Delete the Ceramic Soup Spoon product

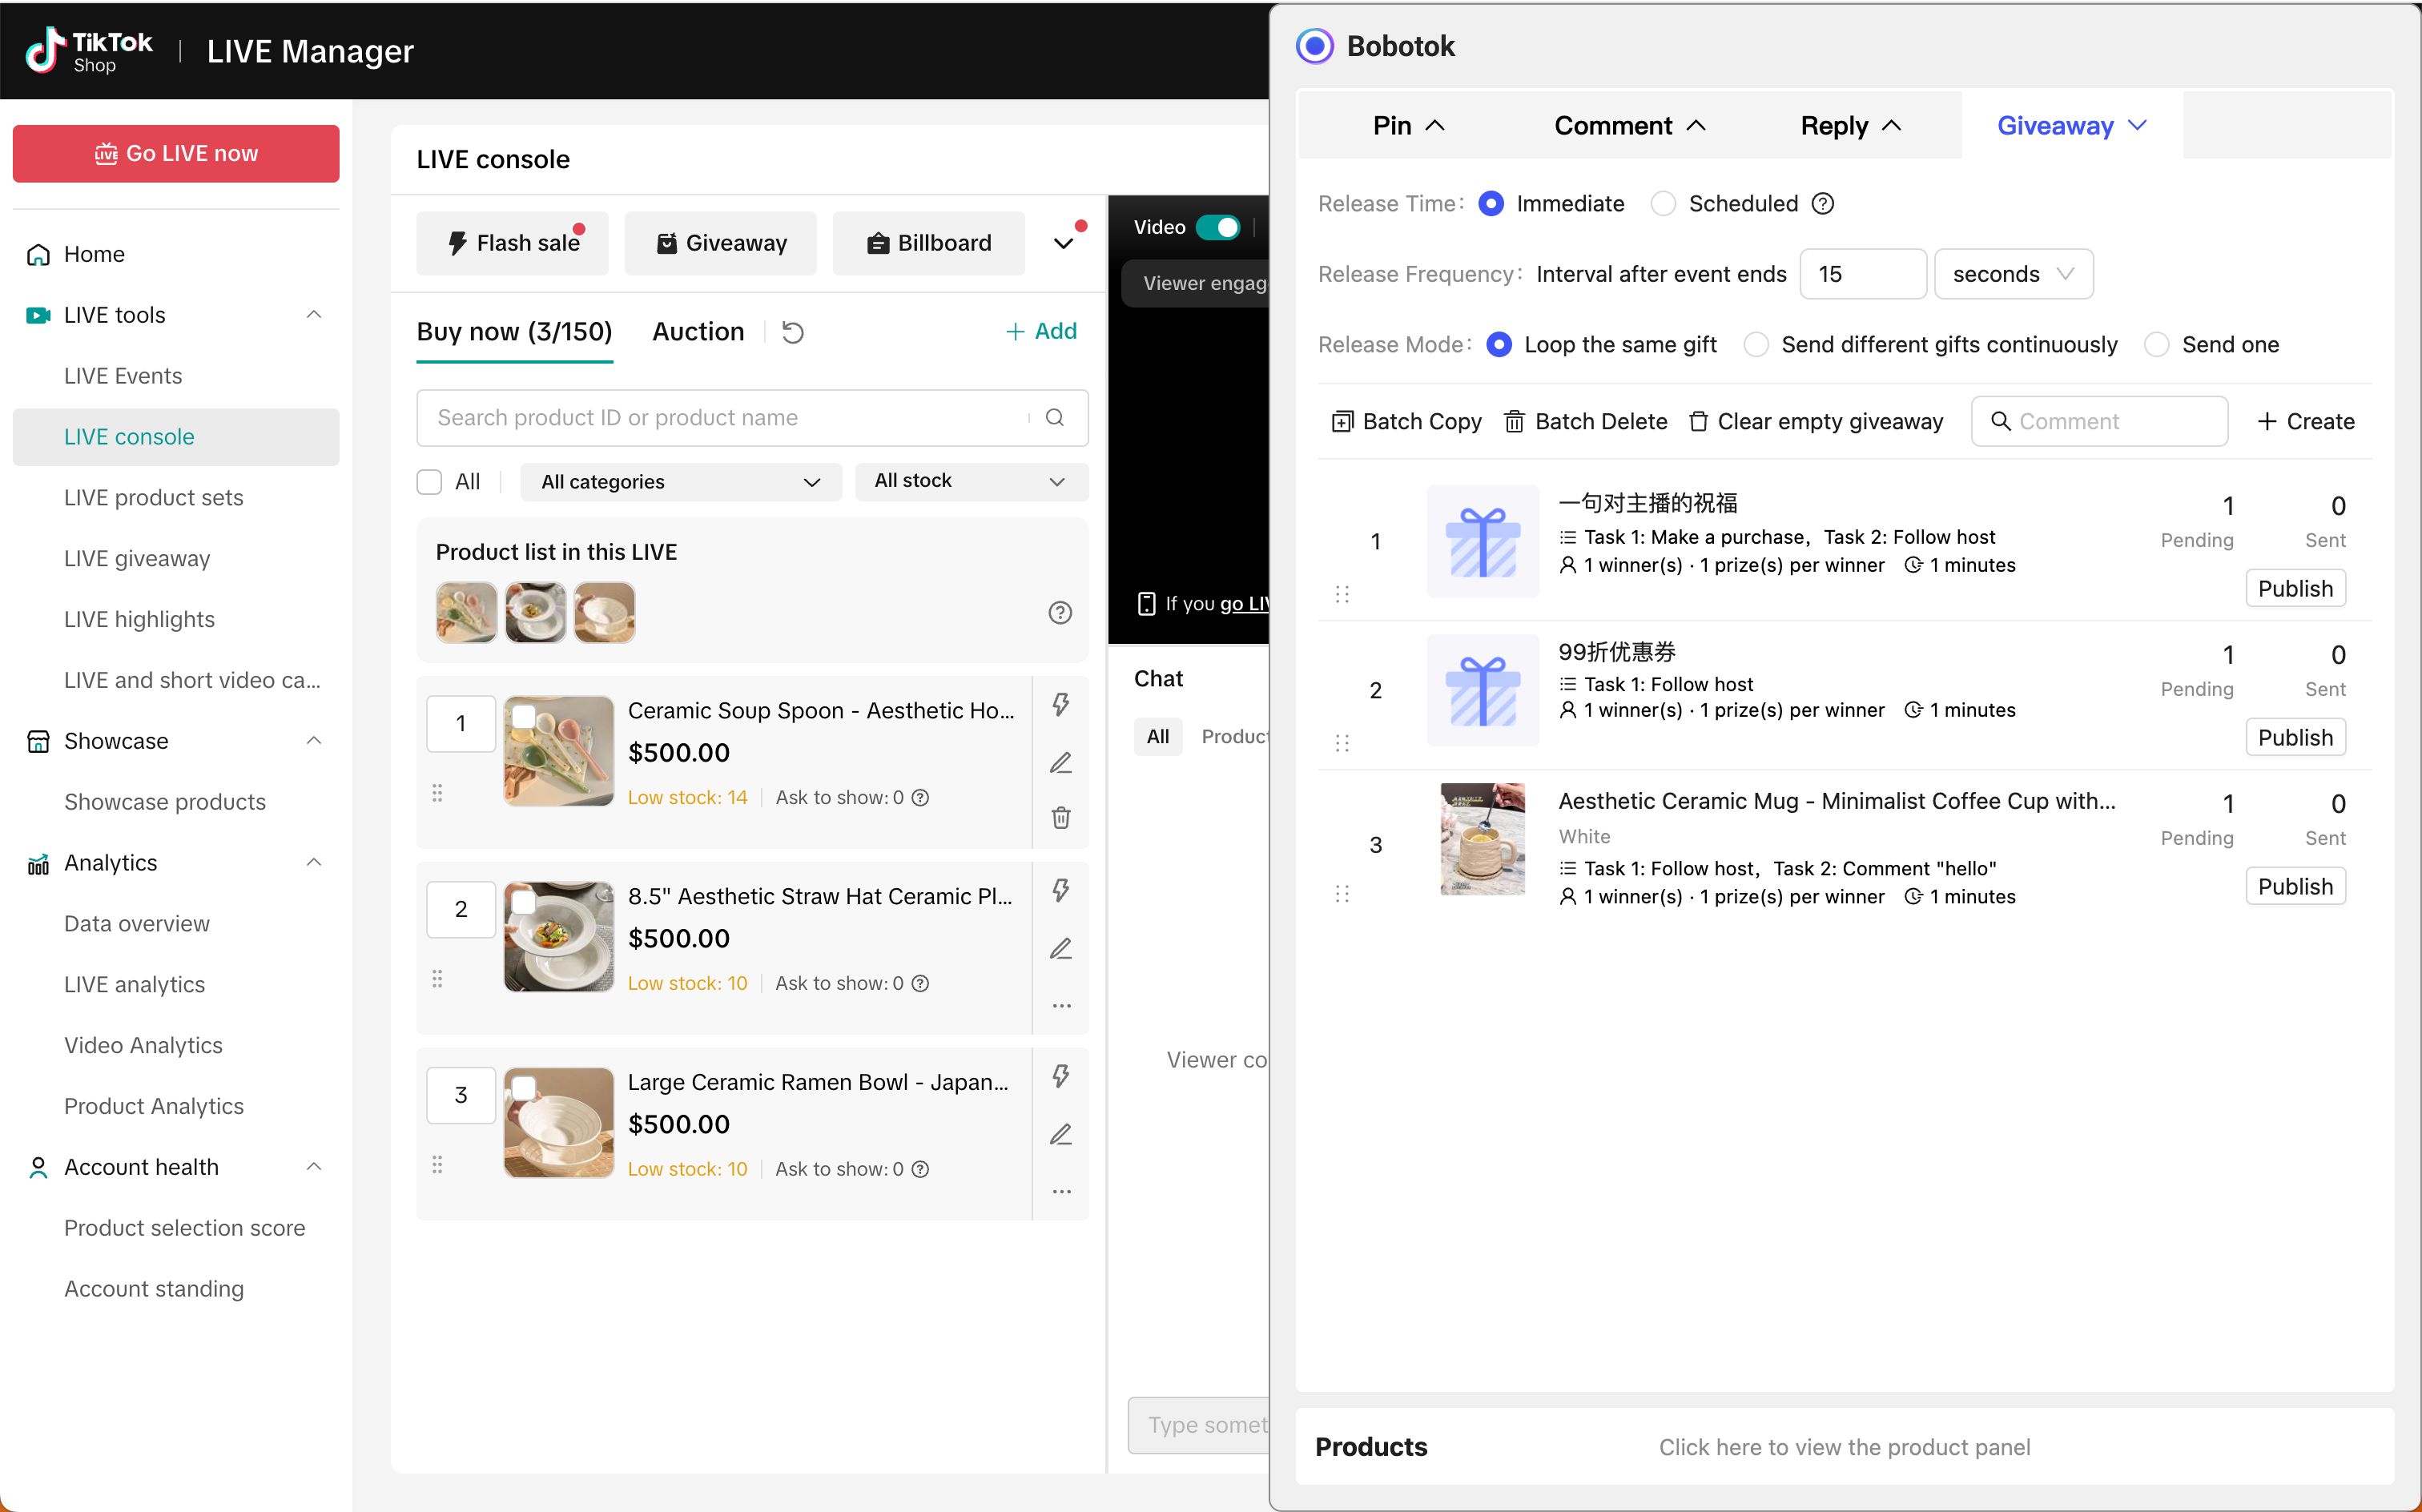[x=1060, y=818]
